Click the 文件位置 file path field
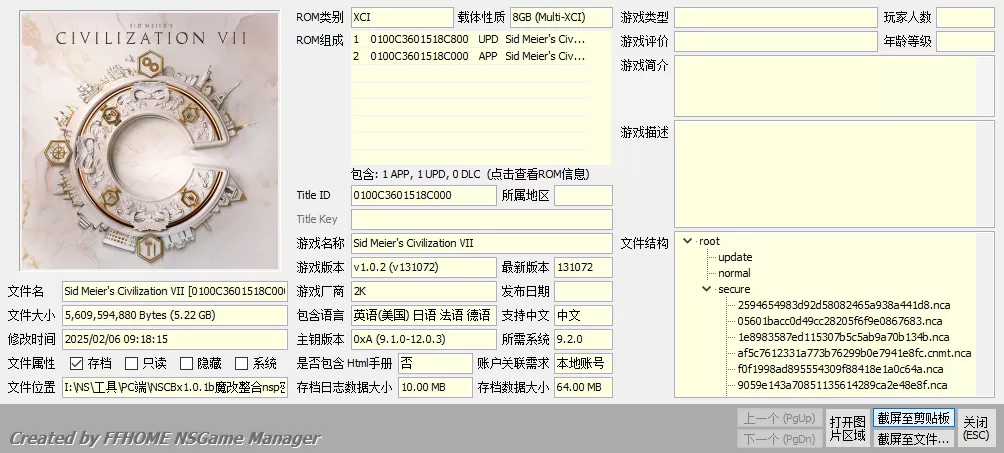The height and width of the screenshot is (453, 1004). point(174,387)
